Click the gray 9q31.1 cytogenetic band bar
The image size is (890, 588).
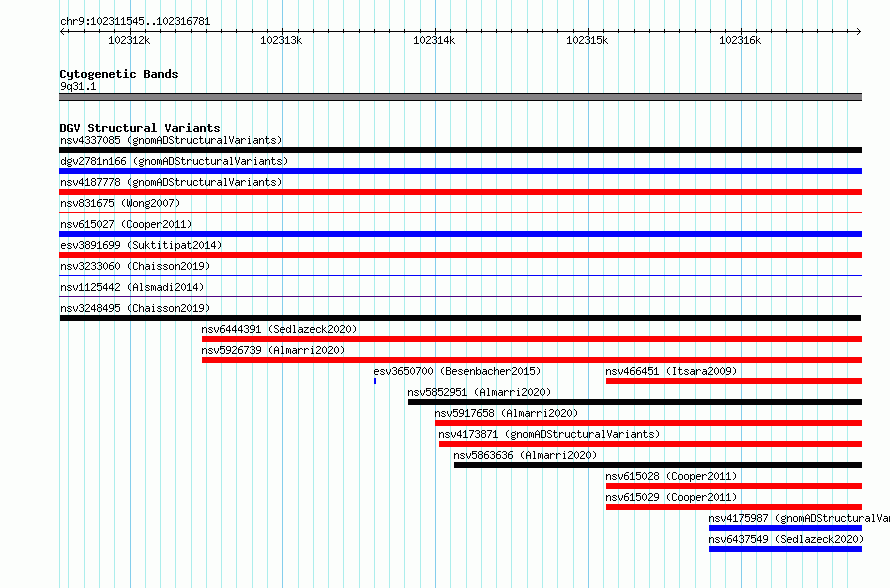point(460,97)
